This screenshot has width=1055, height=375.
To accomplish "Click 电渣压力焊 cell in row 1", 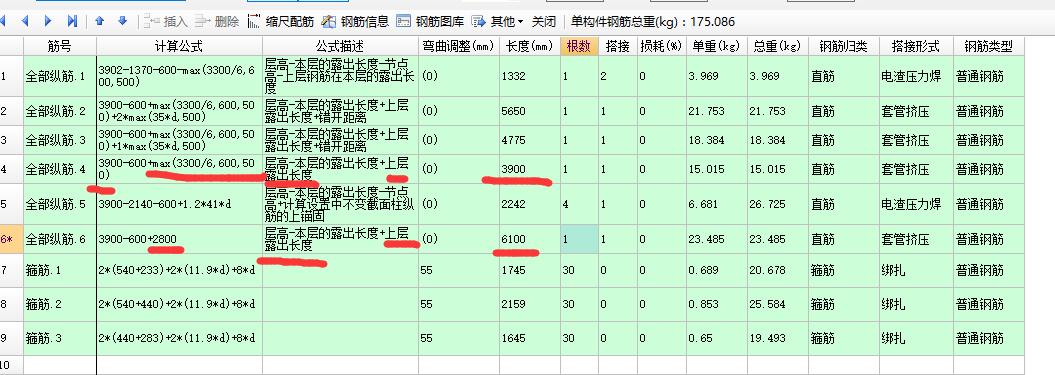I will 915,76.
